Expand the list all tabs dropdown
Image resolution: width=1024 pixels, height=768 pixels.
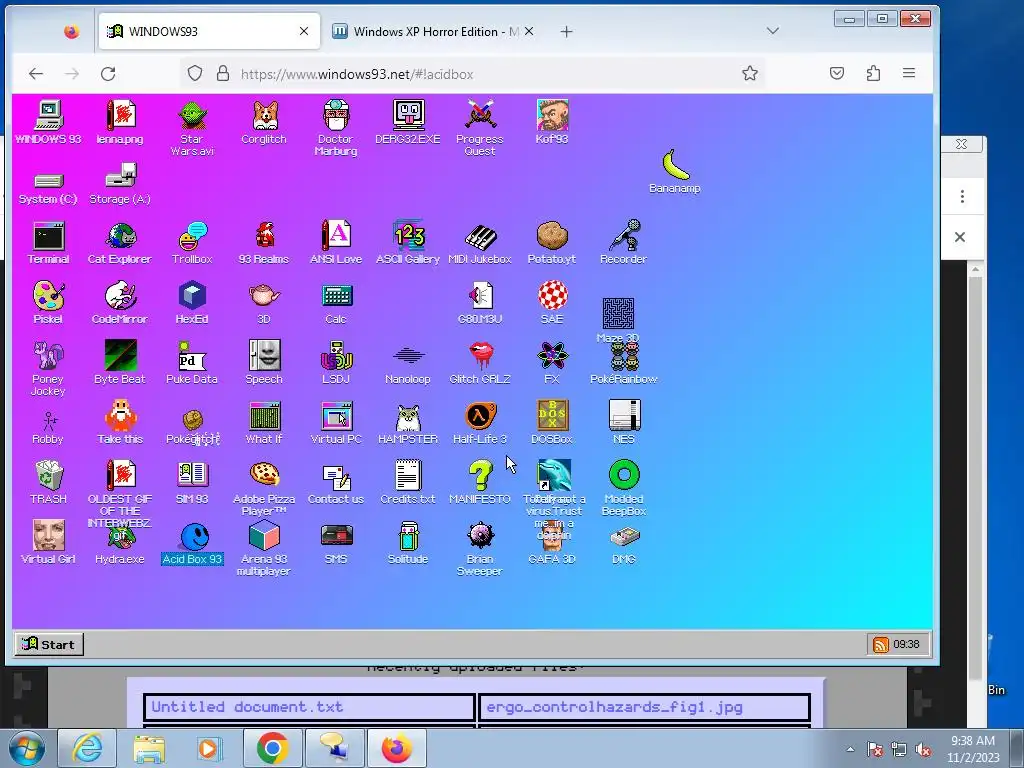point(773,31)
